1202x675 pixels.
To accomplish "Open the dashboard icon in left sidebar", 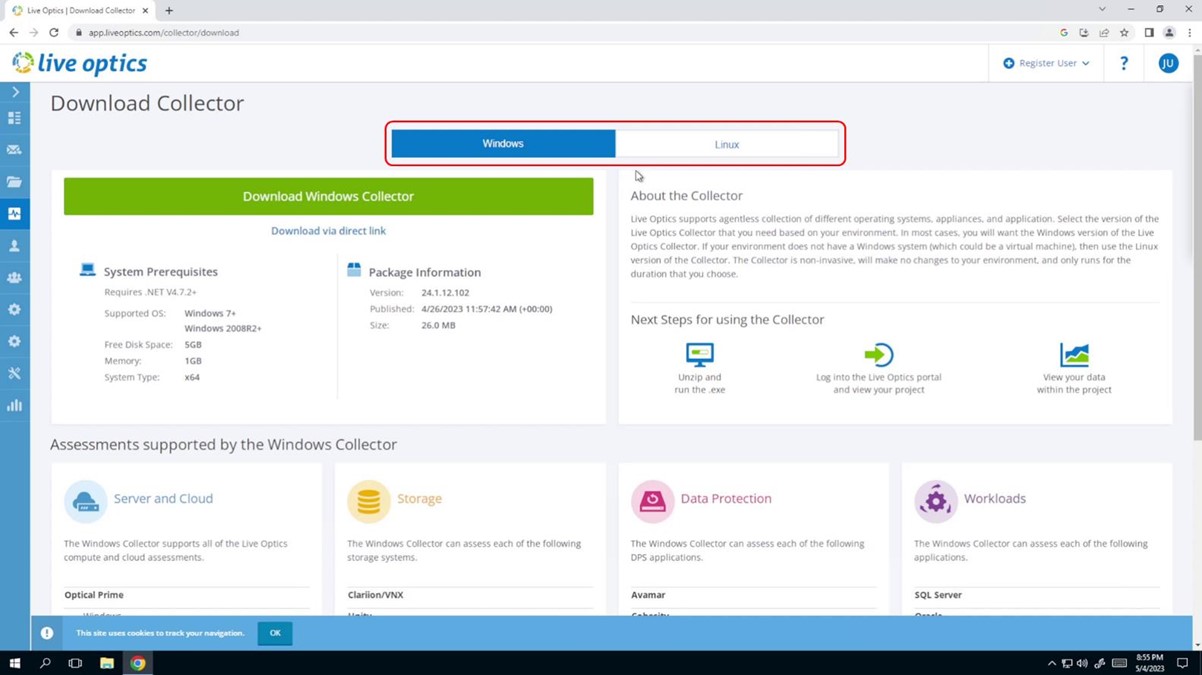I will [x=14, y=118].
